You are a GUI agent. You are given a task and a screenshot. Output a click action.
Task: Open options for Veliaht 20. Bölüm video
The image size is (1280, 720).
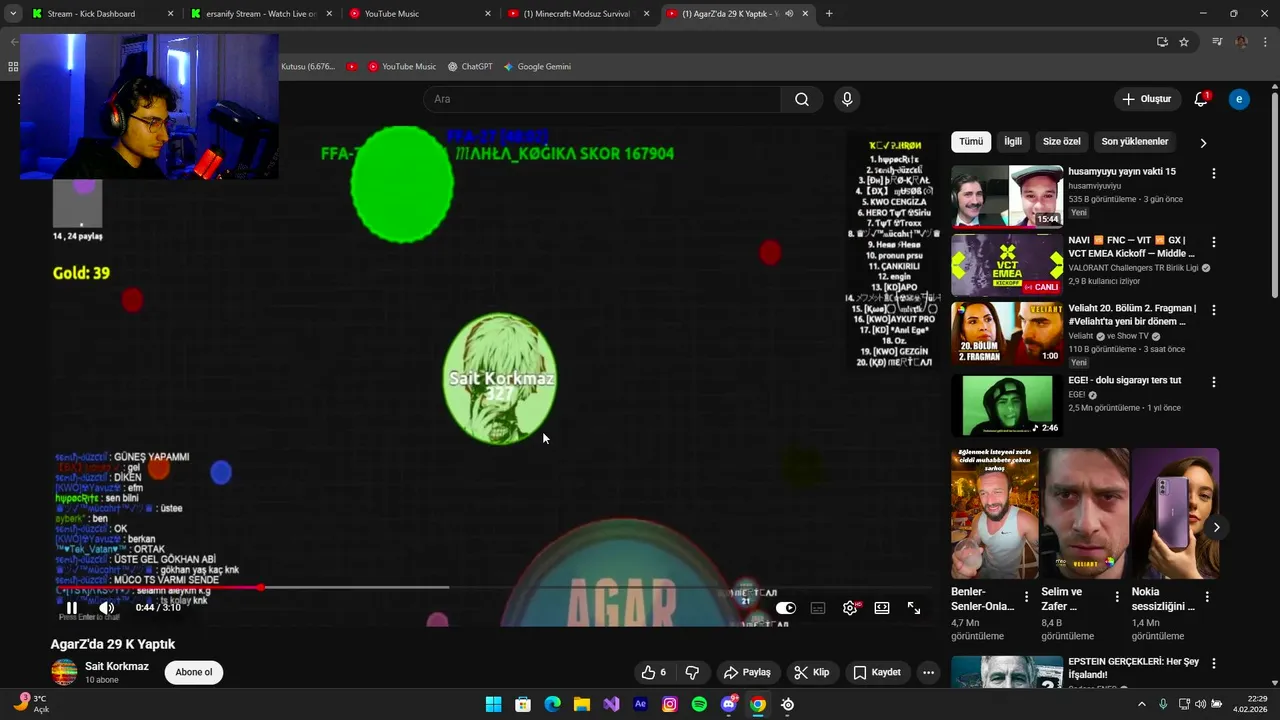point(1214,310)
